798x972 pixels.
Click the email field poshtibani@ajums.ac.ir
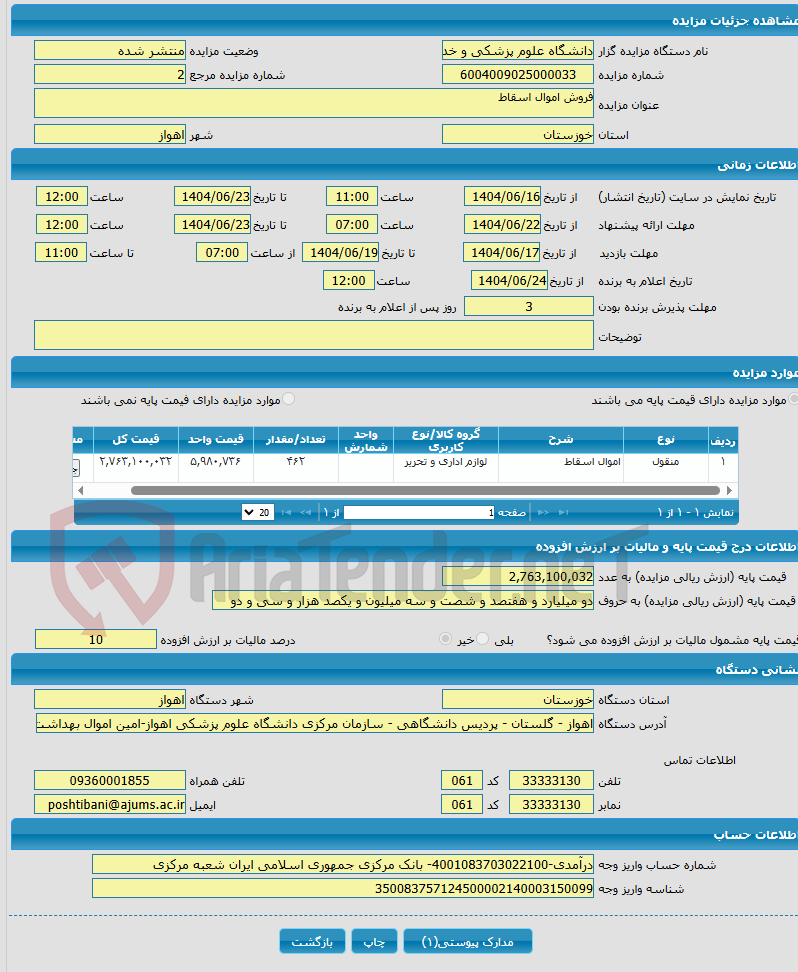110,805
